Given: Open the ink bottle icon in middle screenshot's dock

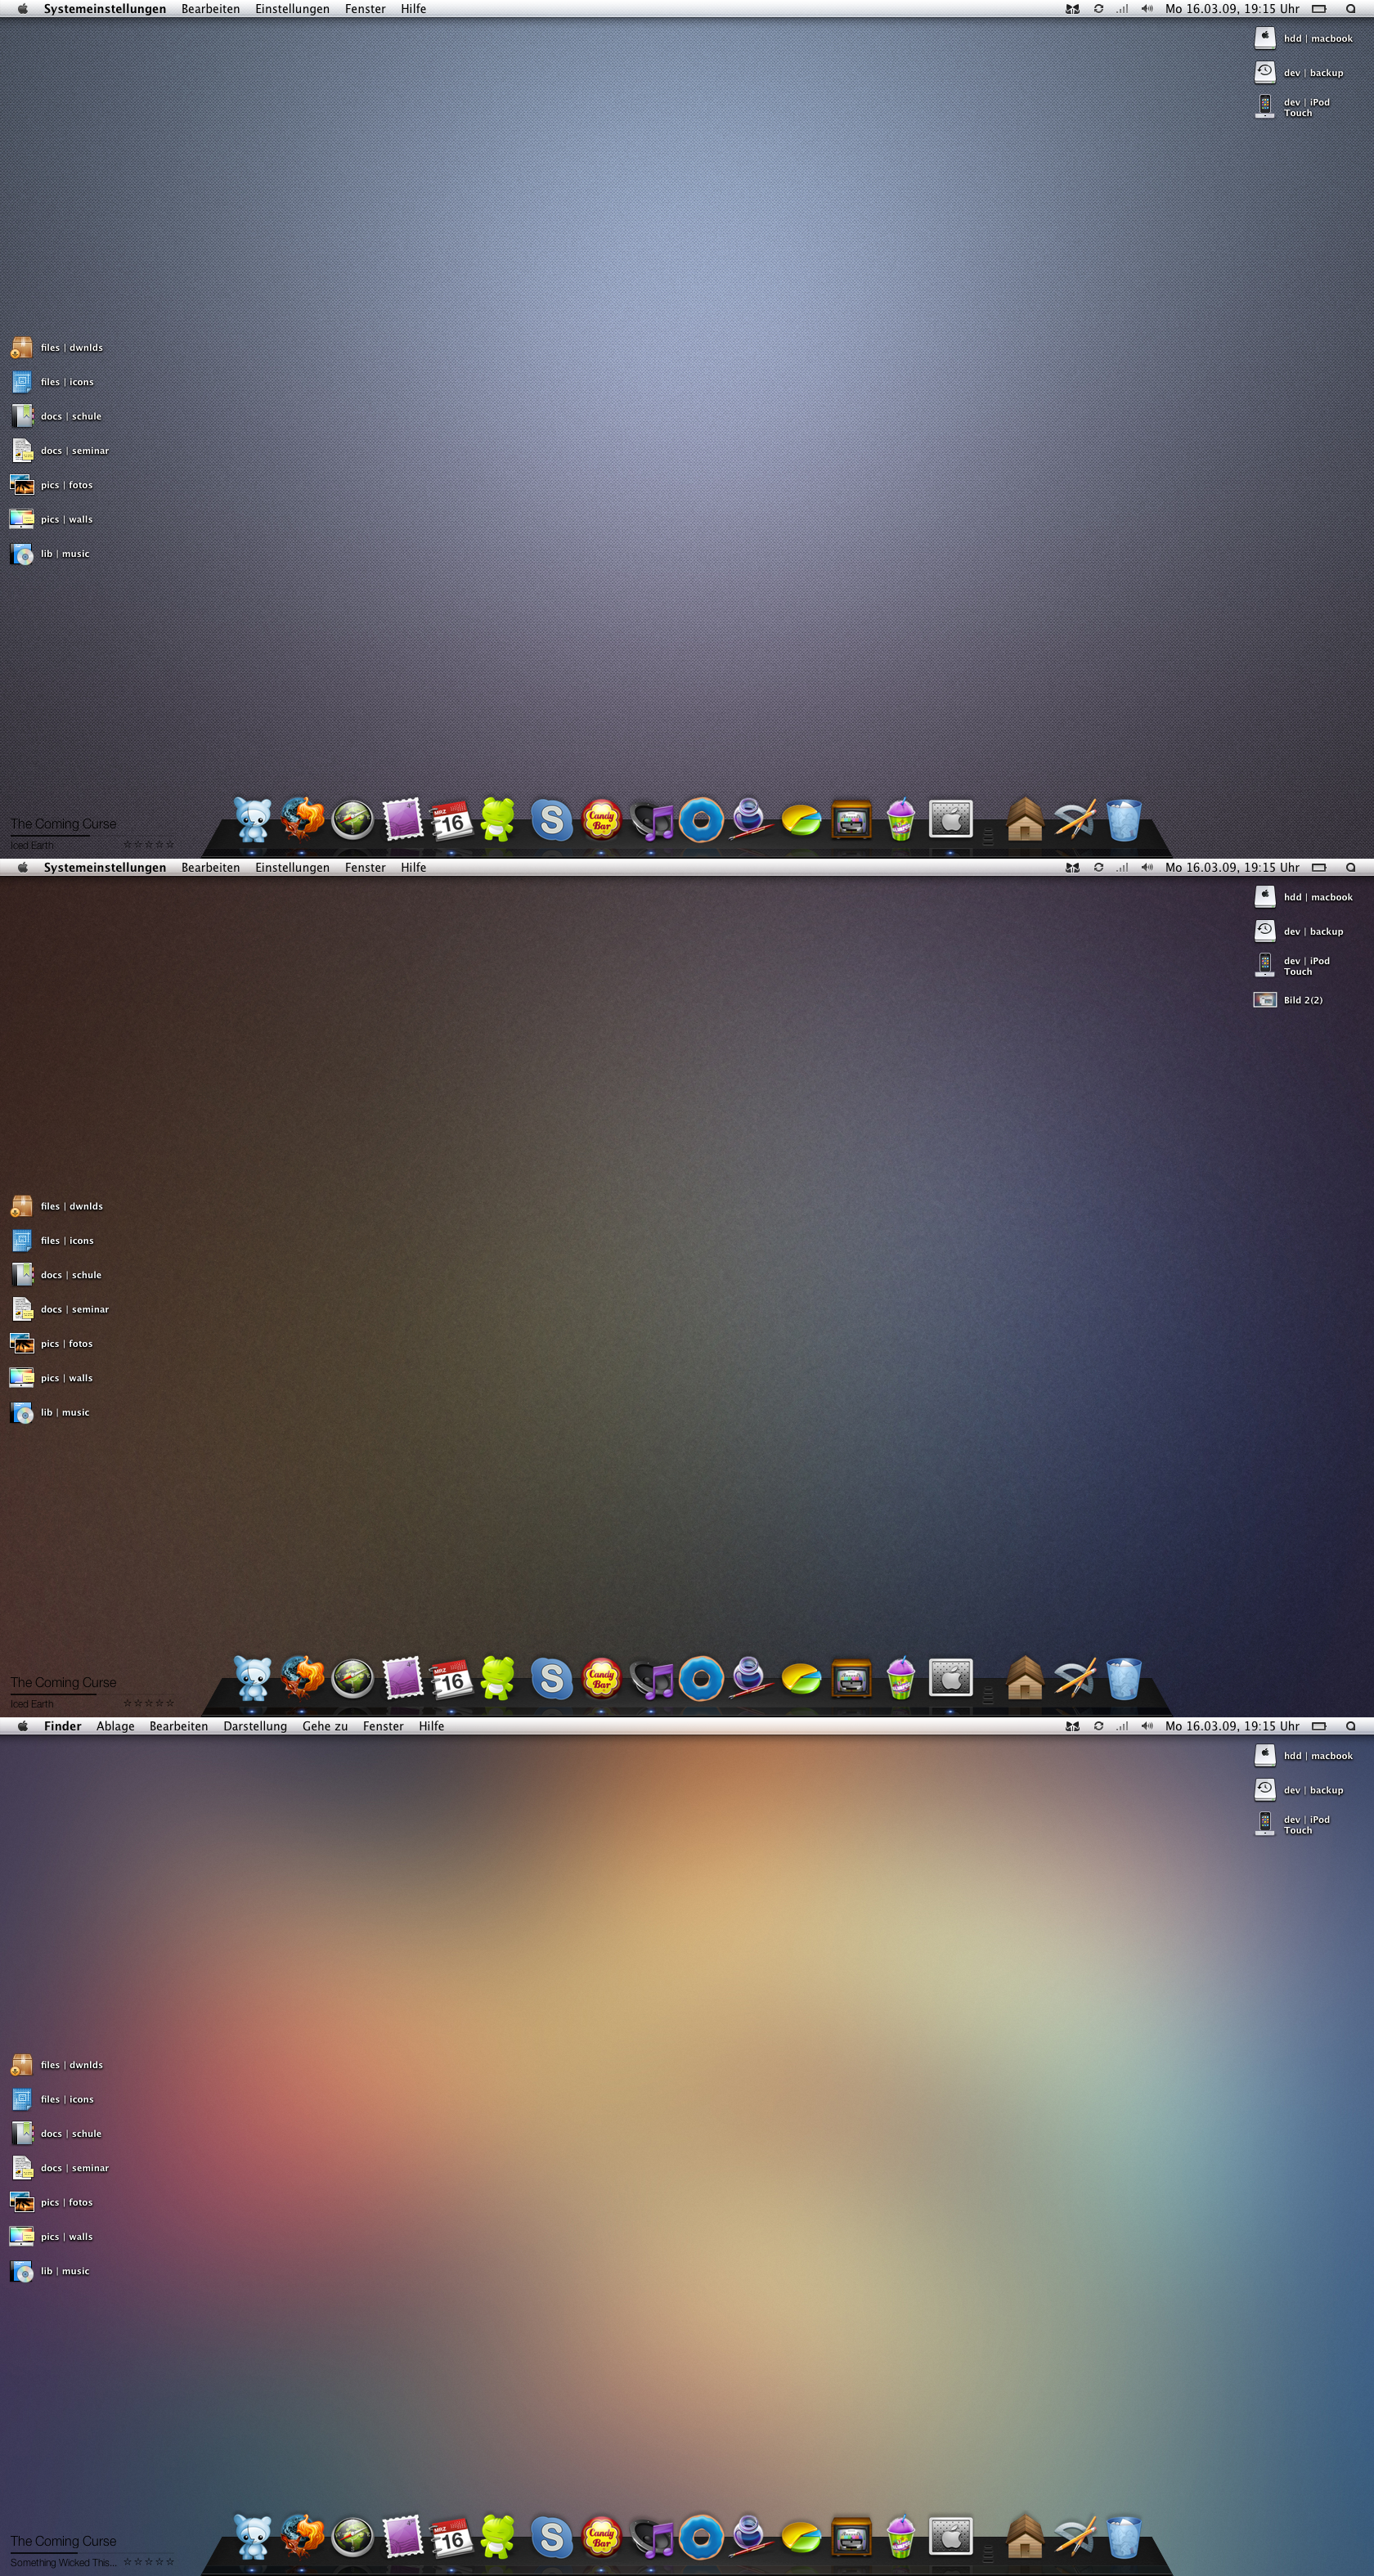Looking at the screenshot, I should point(750,1679).
